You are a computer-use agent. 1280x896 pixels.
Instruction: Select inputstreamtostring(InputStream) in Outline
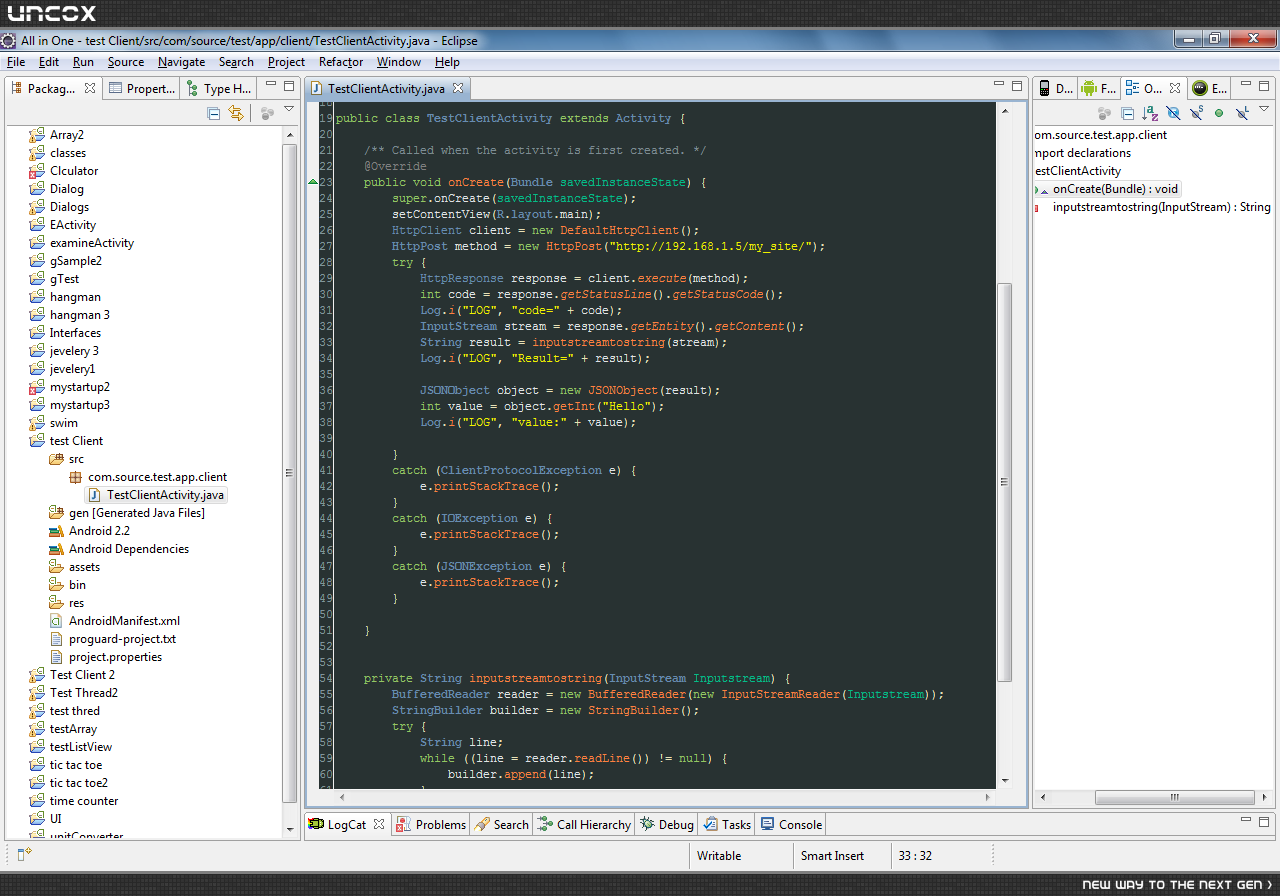(1161, 207)
